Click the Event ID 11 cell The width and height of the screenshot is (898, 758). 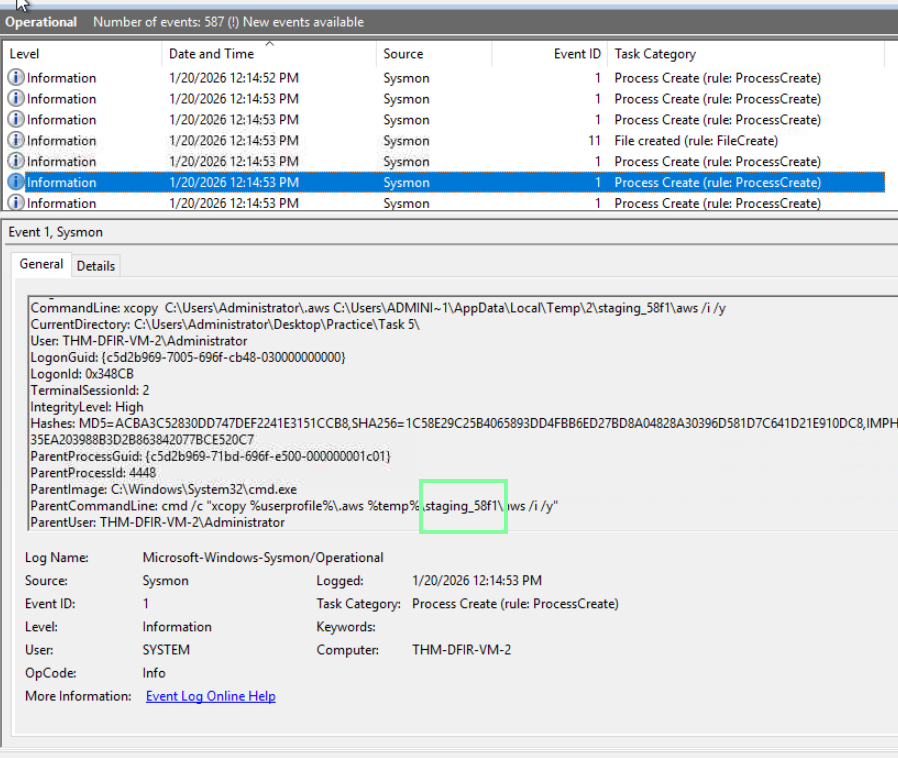(x=594, y=141)
